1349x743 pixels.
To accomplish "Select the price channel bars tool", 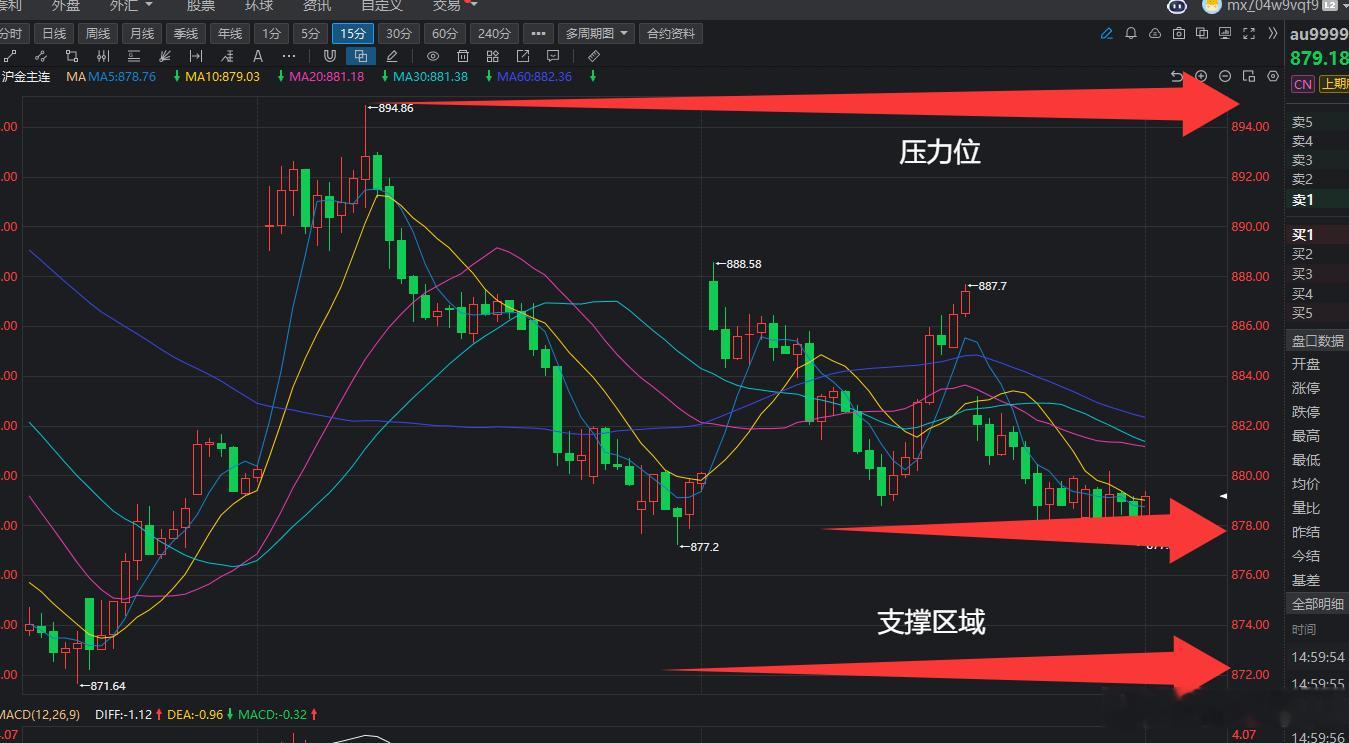I will (103, 56).
